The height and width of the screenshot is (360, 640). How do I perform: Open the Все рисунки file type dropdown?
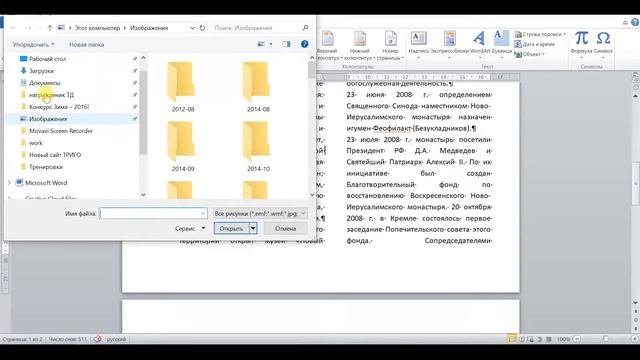pyautogui.click(x=260, y=213)
